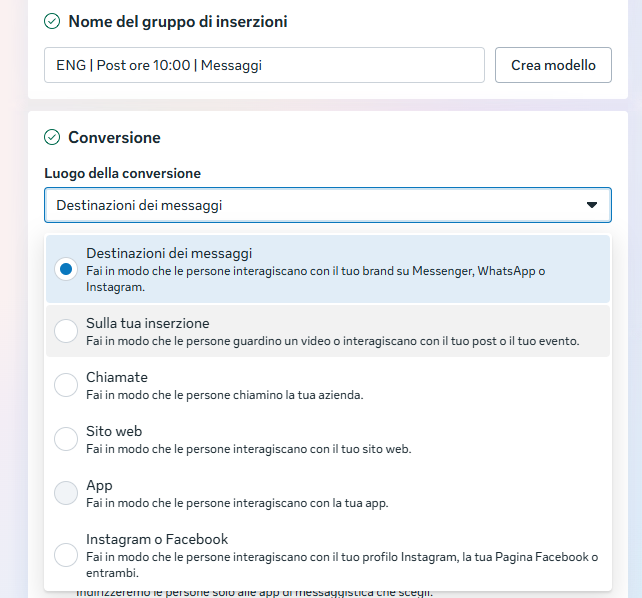Click the 'Chiamate' option title in the list
642x598 pixels.
click(x=117, y=377)
